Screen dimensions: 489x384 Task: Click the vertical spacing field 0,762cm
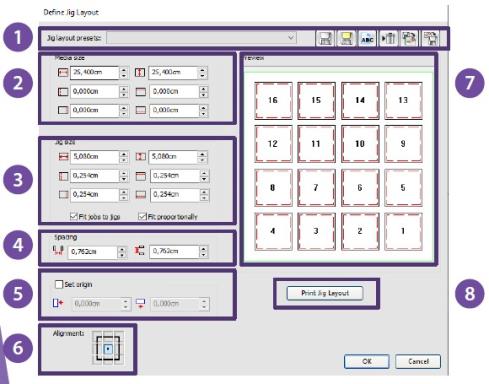174,251
